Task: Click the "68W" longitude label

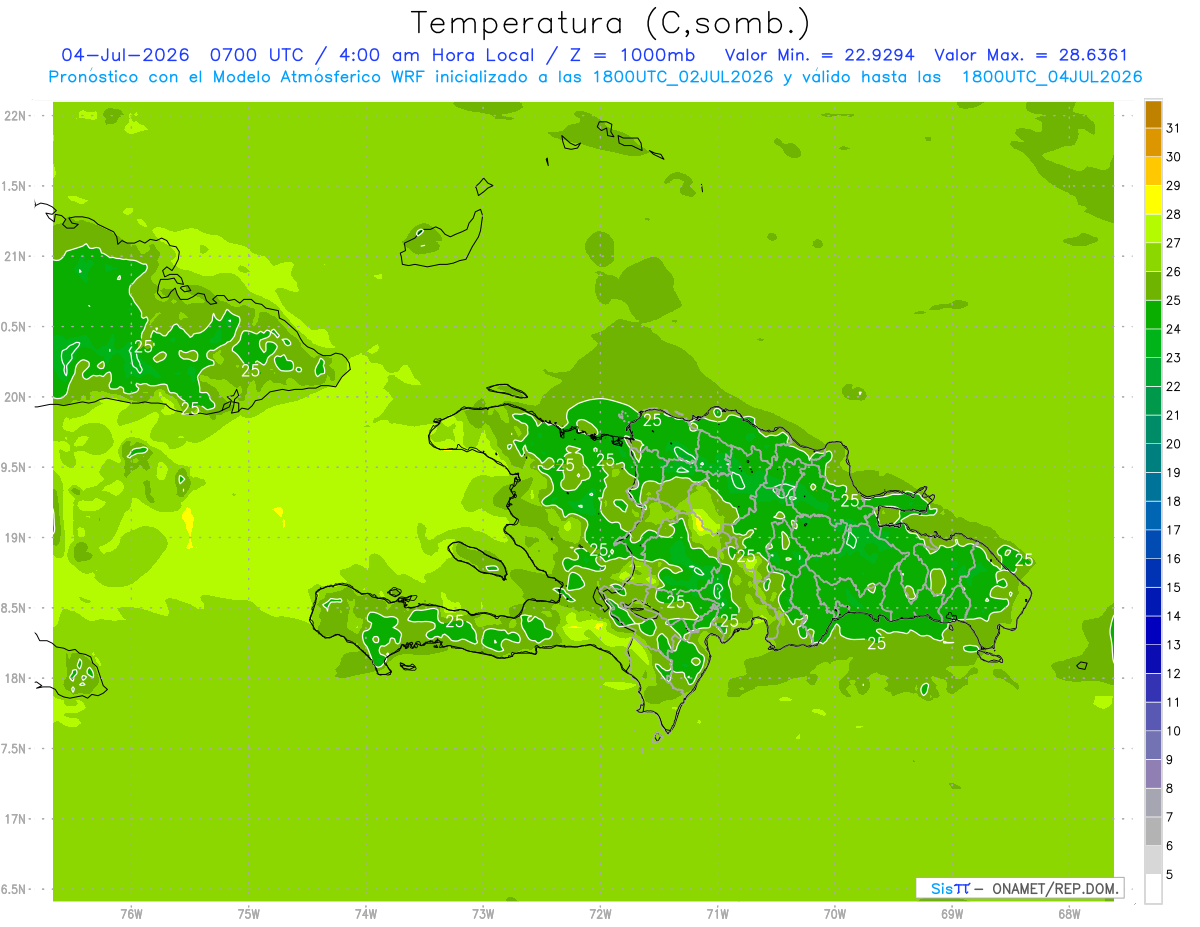Action: tap(1069, 914)
